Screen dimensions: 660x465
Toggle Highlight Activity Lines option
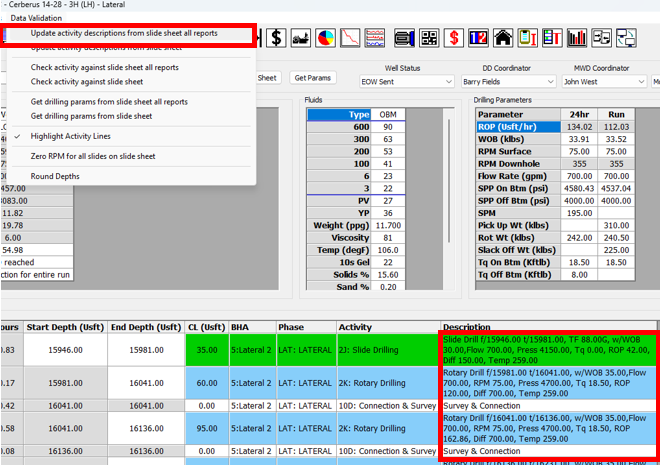click(84, 135)
